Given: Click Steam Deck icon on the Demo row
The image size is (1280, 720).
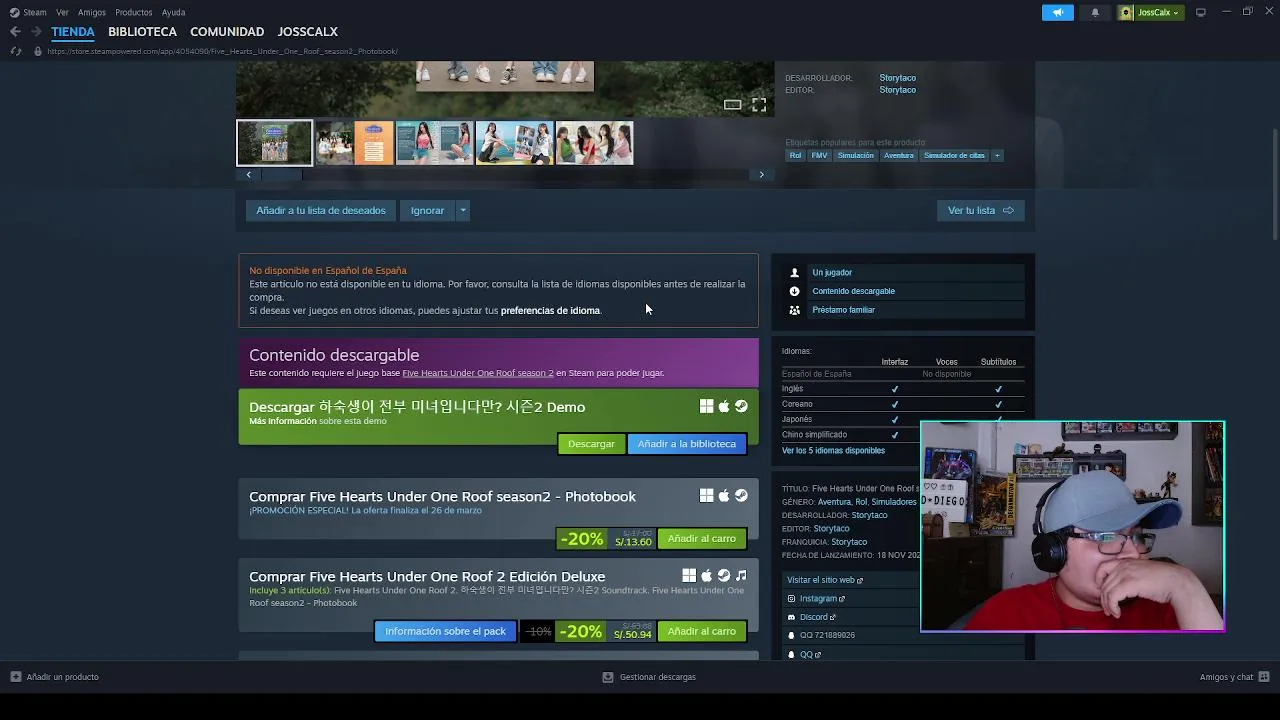Looking at the screenshot, I should tap(741, 406).
